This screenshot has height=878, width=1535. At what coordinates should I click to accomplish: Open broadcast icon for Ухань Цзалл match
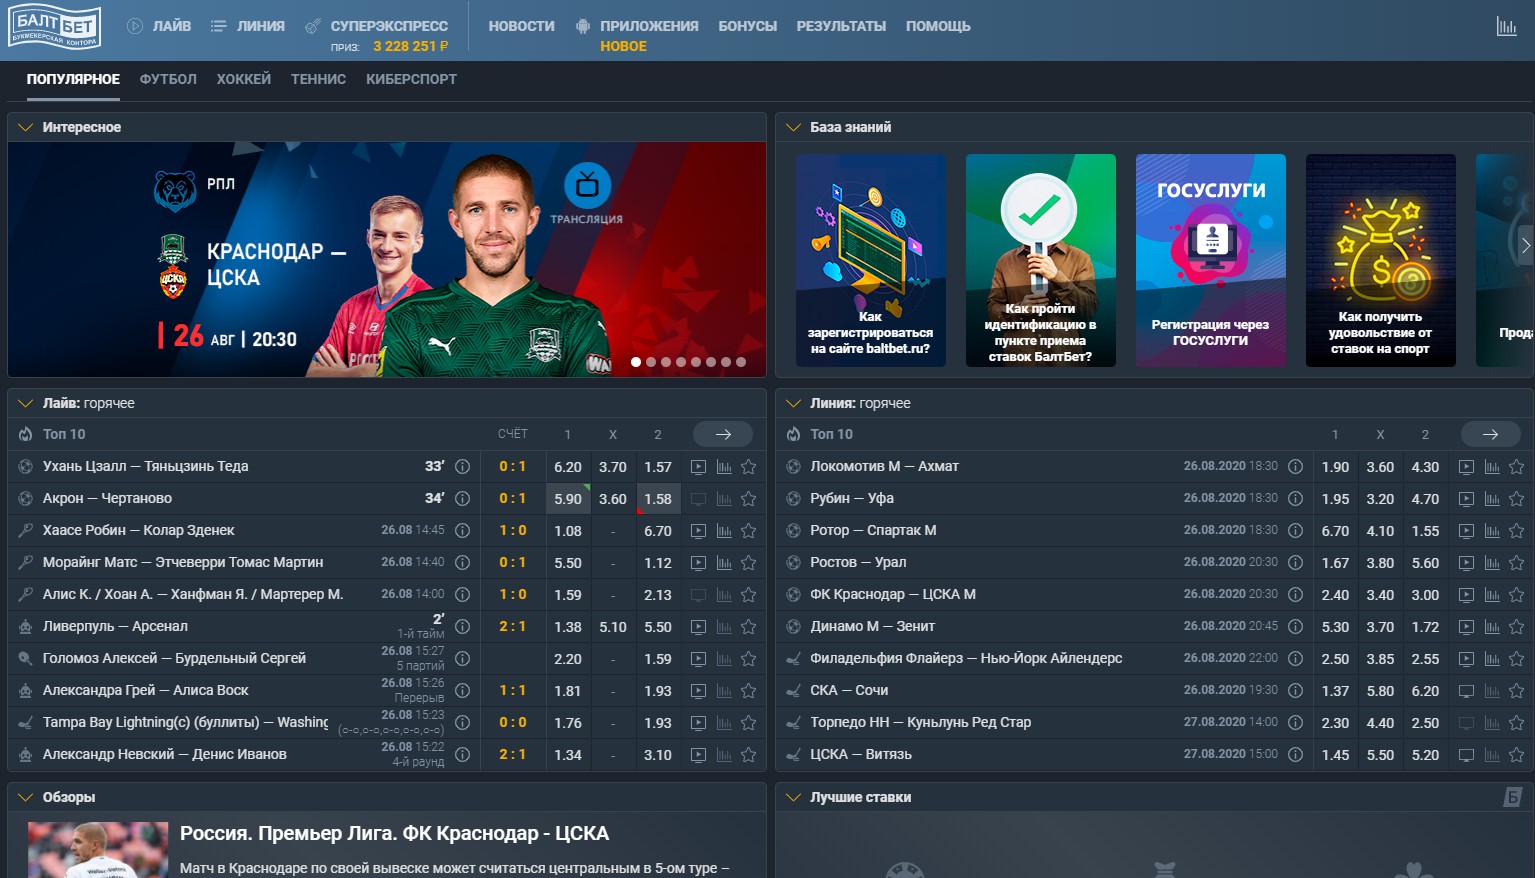698,467
